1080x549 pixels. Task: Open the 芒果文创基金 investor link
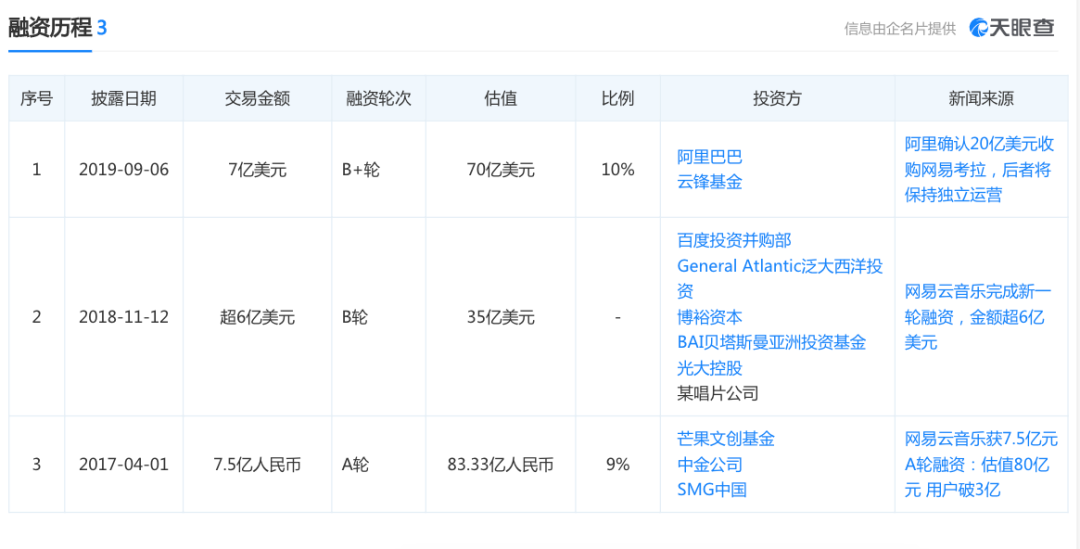(x=725, y=439)
